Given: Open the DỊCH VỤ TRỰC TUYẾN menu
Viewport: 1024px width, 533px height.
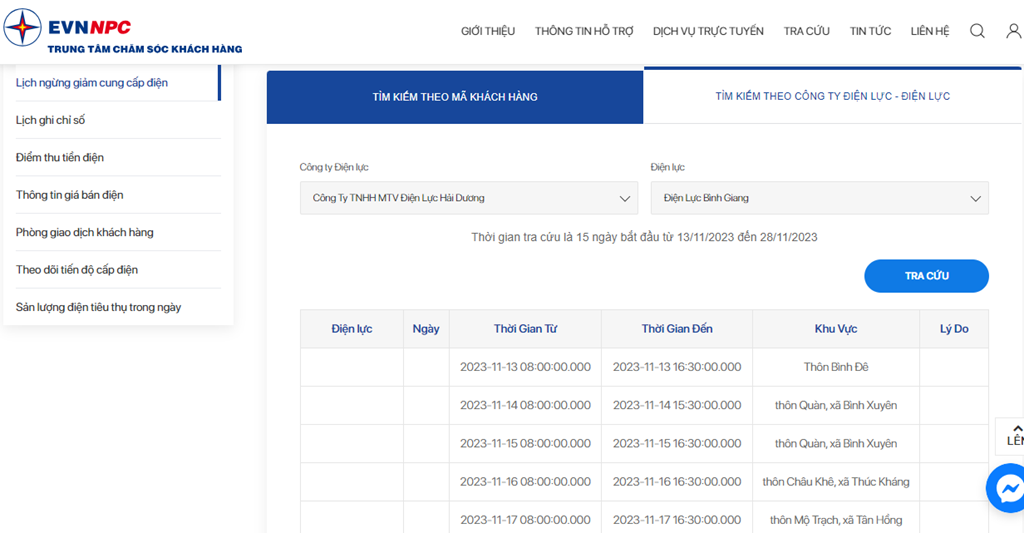Looking at the screenshot, I should 708,31.
